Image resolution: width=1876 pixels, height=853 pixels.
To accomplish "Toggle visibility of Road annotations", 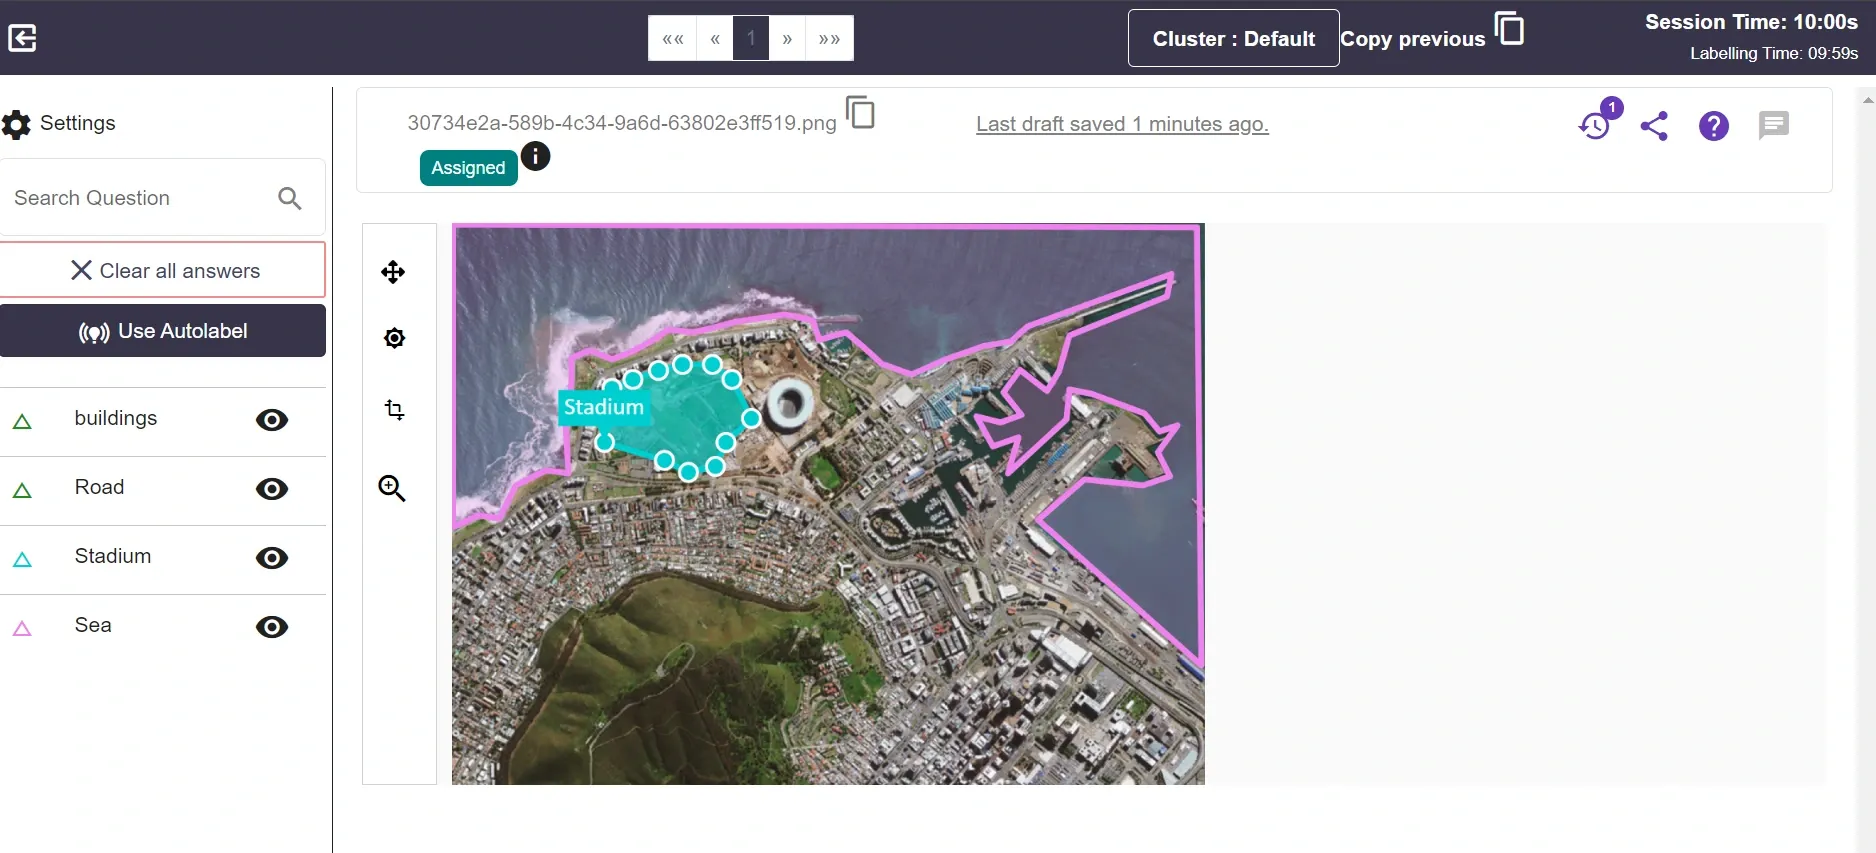I will point(272,489).
